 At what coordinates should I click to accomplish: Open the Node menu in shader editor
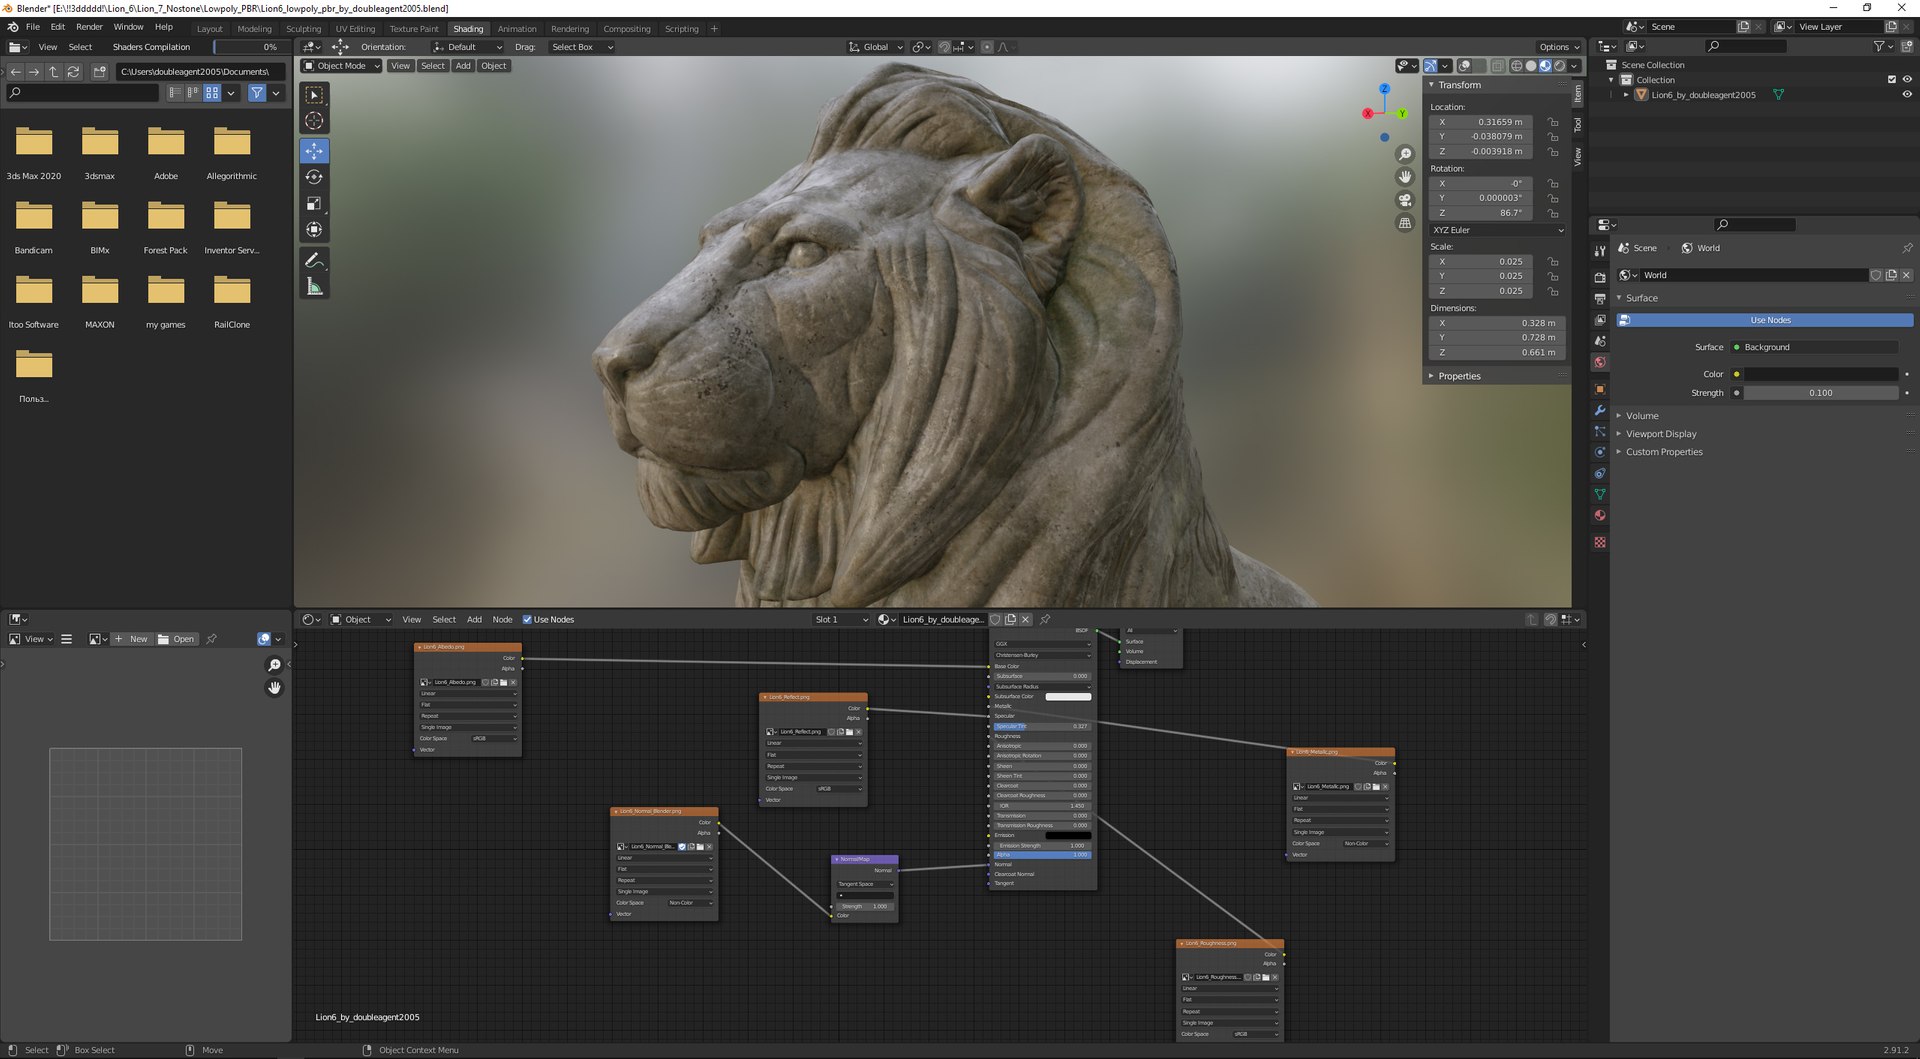502,620
